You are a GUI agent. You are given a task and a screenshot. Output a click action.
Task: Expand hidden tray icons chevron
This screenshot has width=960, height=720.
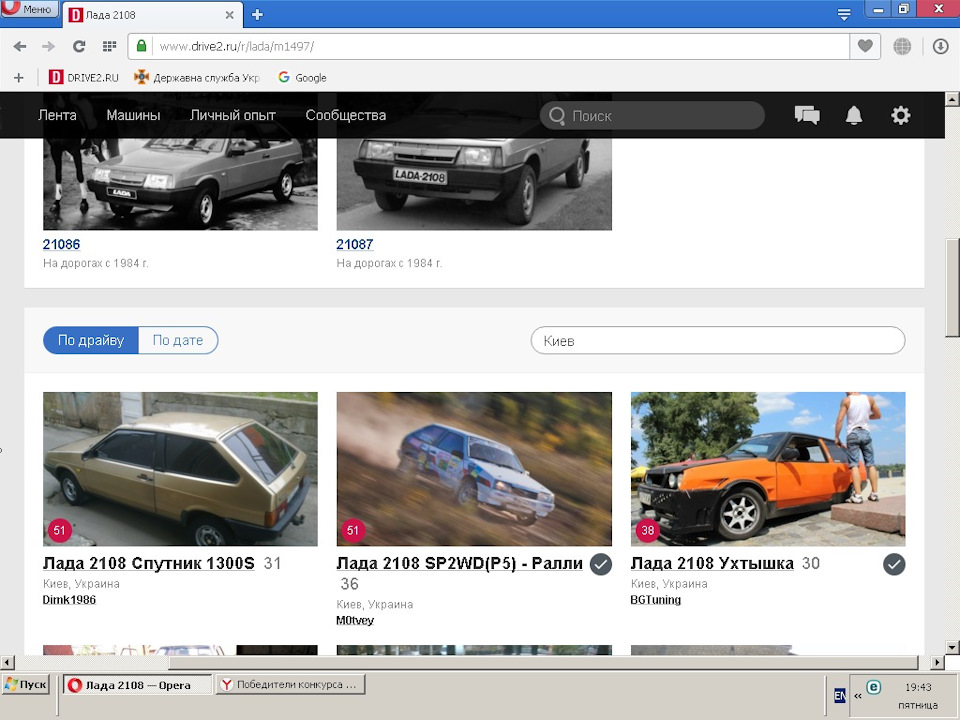tap(857, 696)
